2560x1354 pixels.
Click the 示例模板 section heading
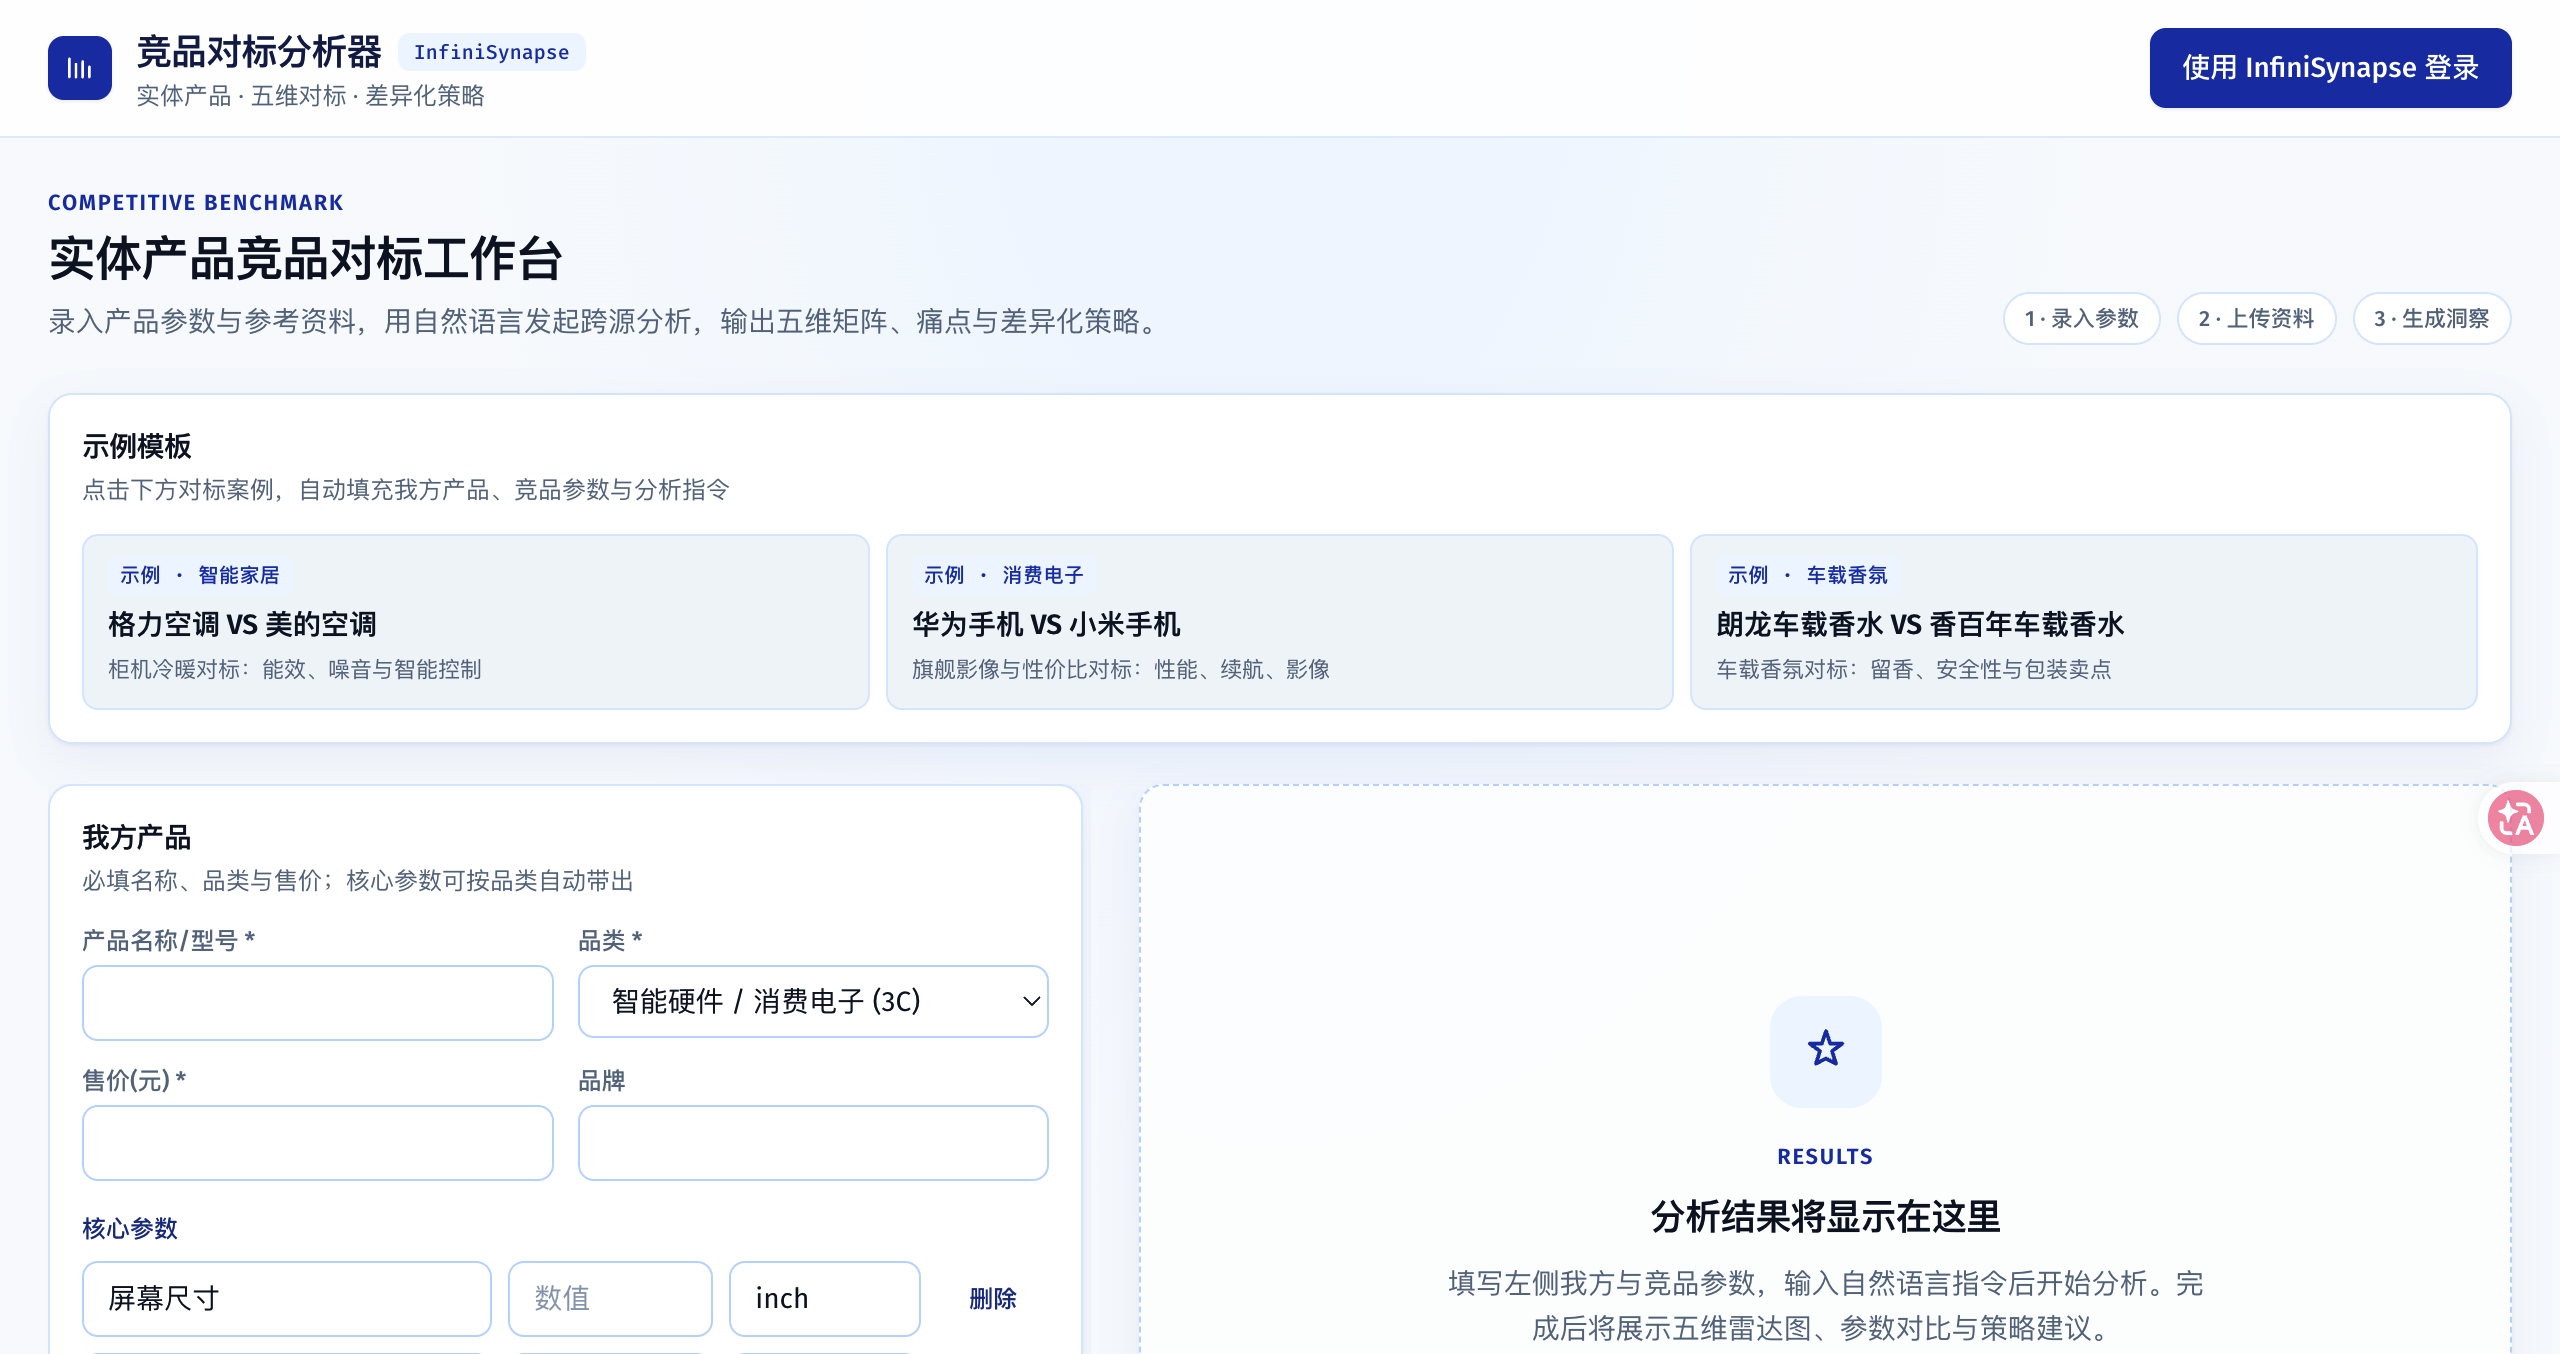coord(137,446)
